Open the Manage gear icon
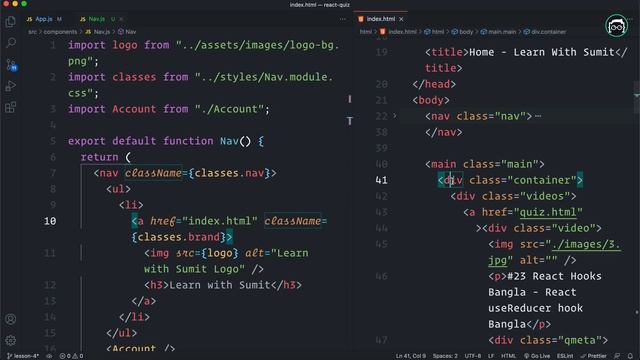The image size is (640, 360). (11, 340)
